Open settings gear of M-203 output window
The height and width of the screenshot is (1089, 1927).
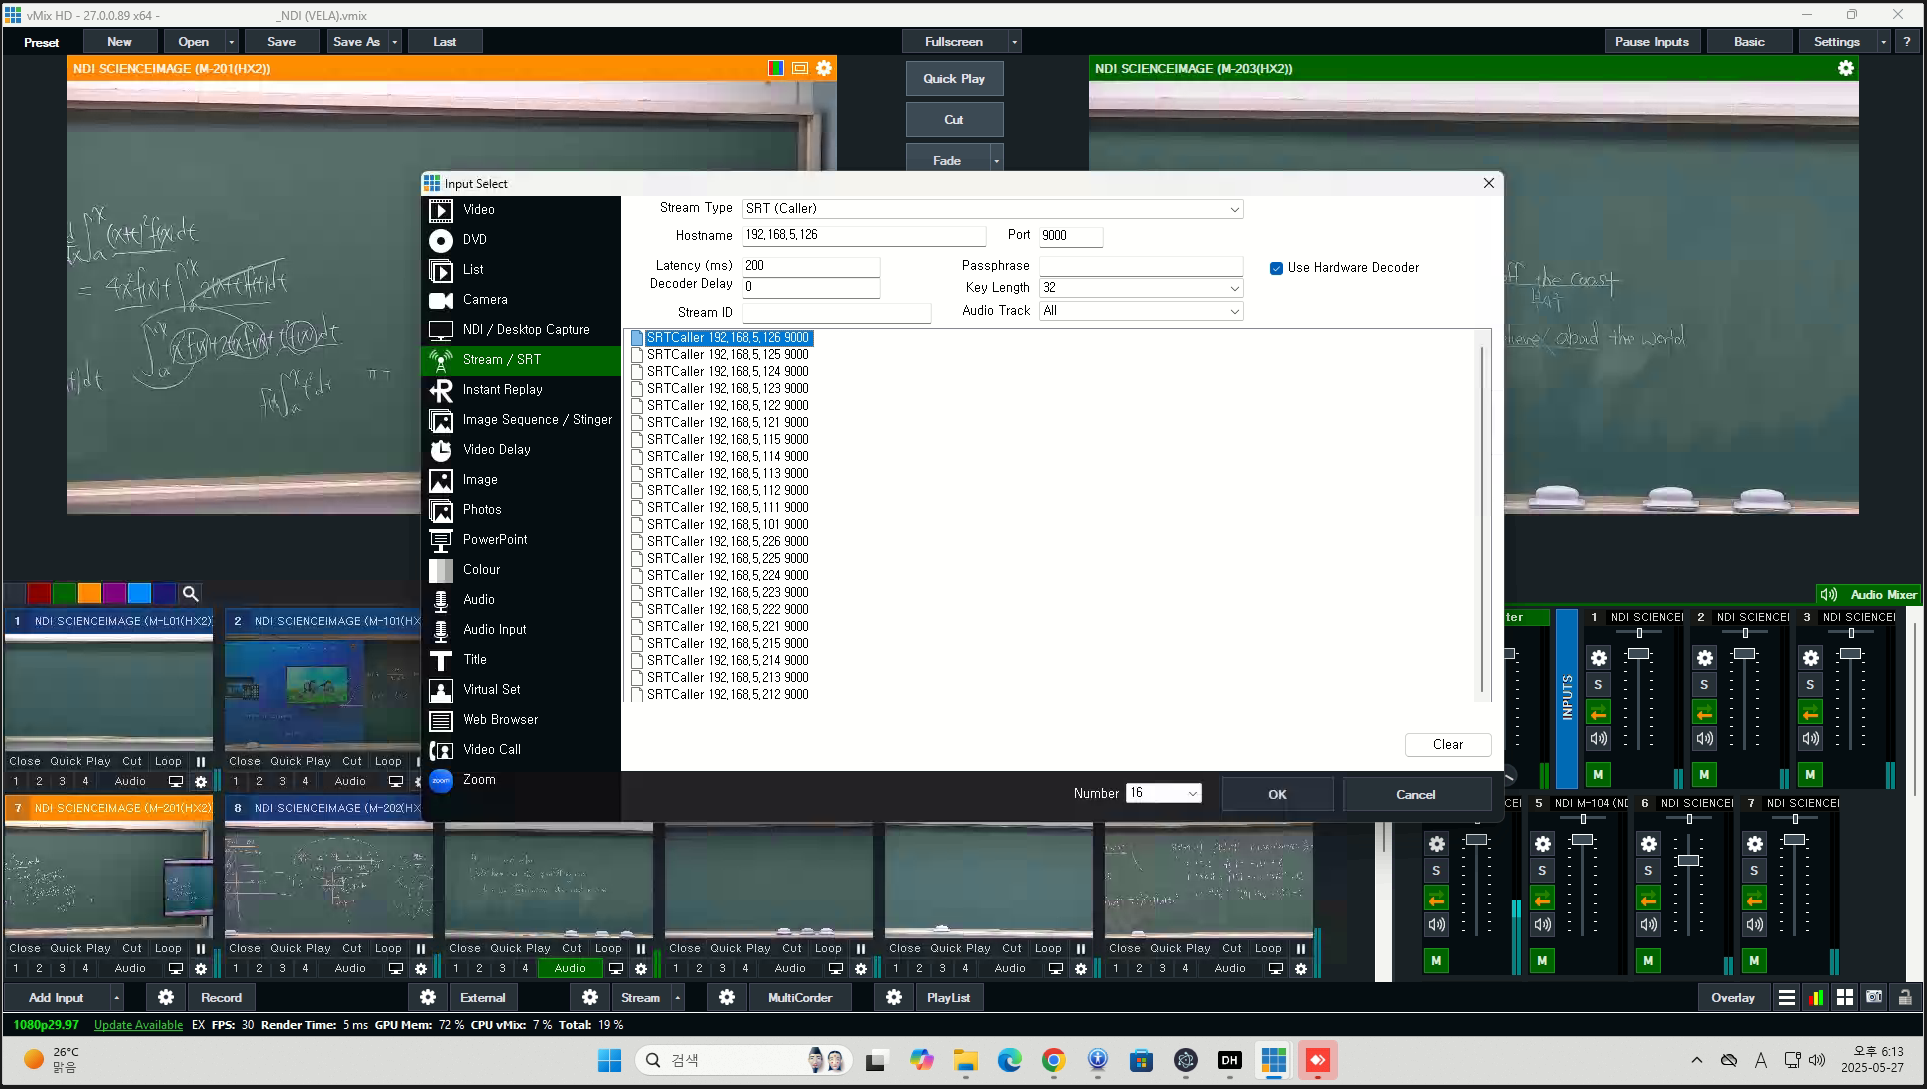point(1846,68)
